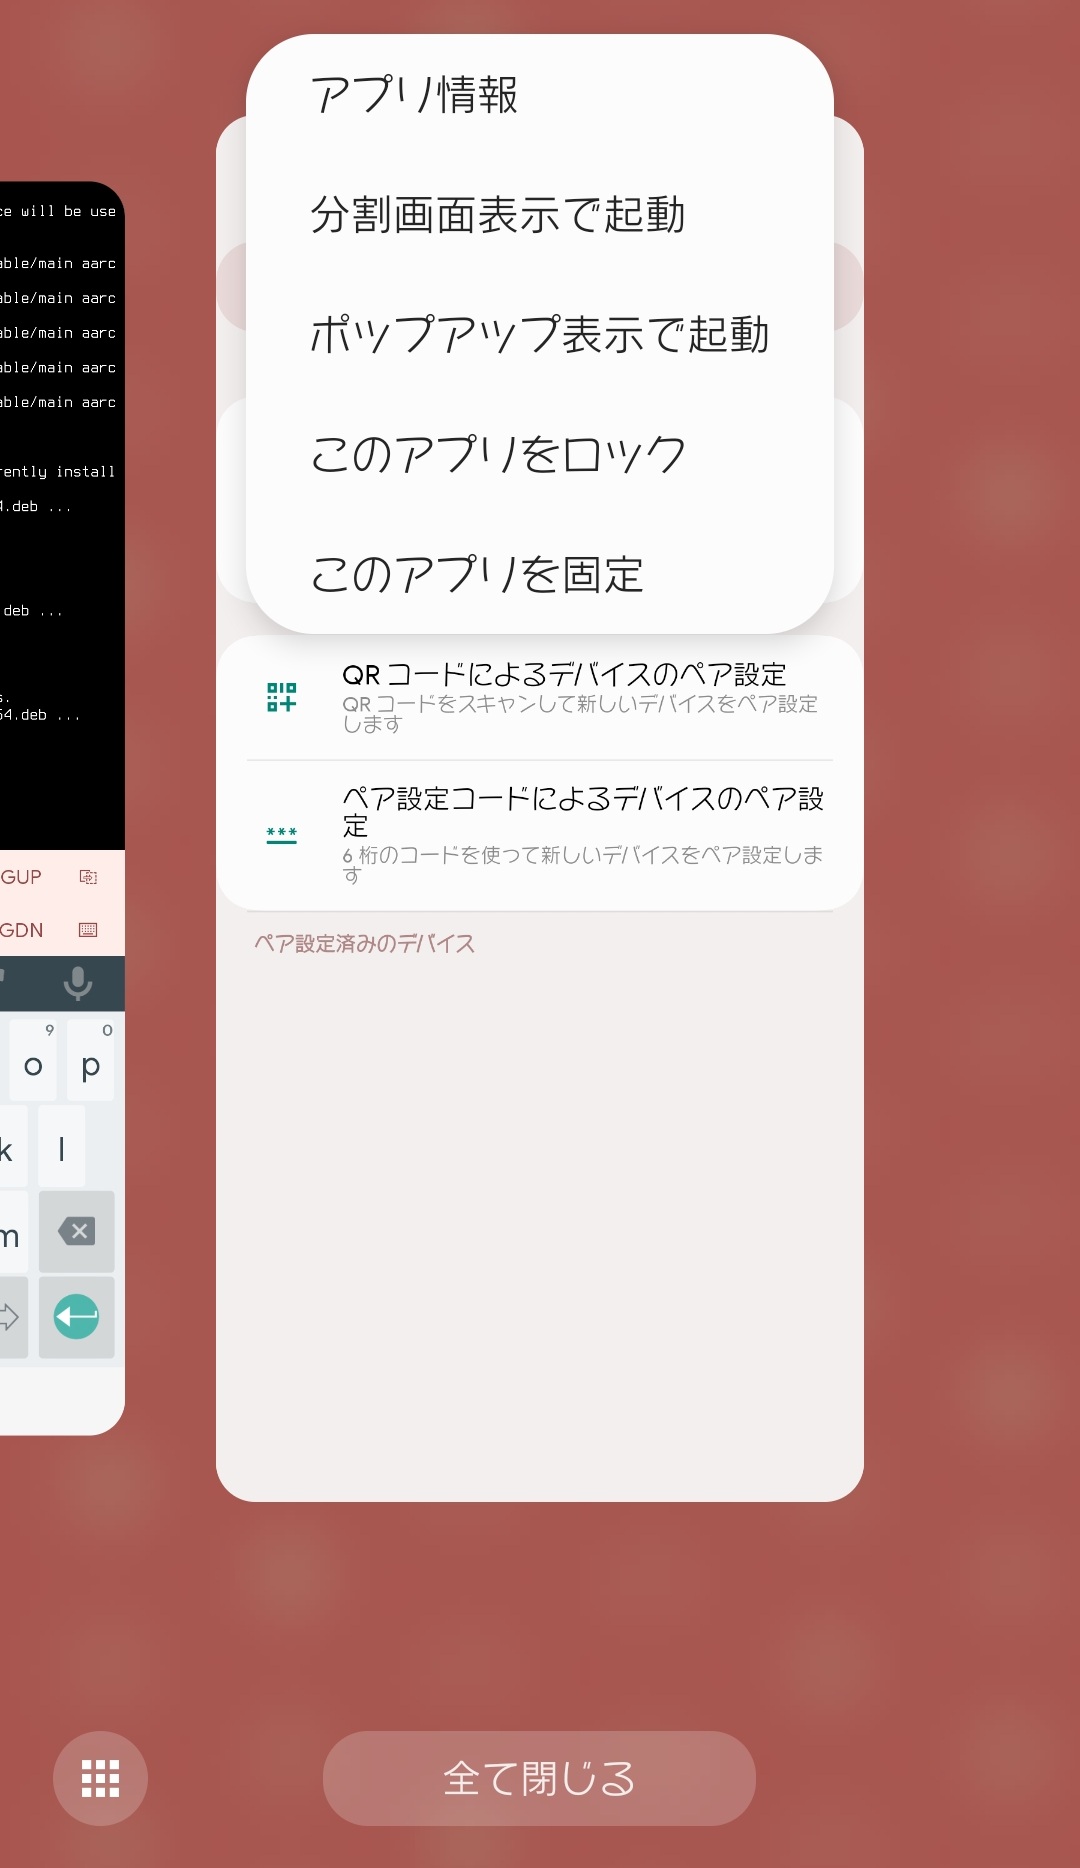Select 分割画面表示で起動 menu option
Screen dimensions: 1080x1868
(497, 215)
